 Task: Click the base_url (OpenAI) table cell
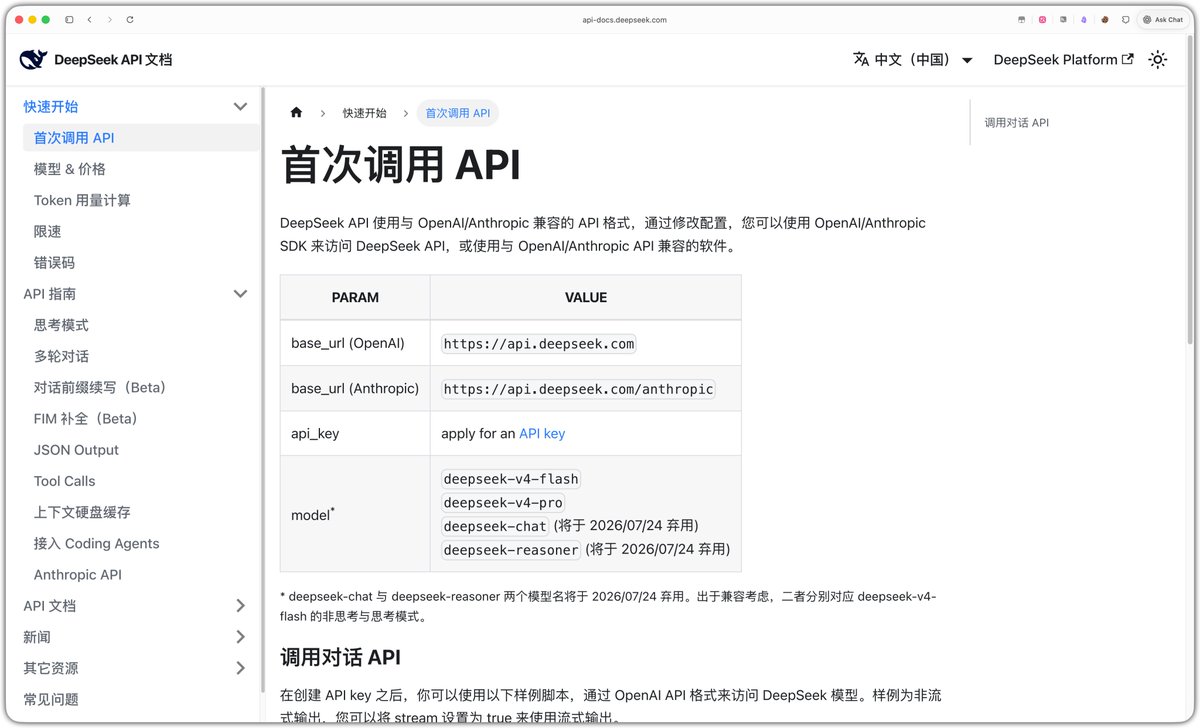click(x=355, y=343)
